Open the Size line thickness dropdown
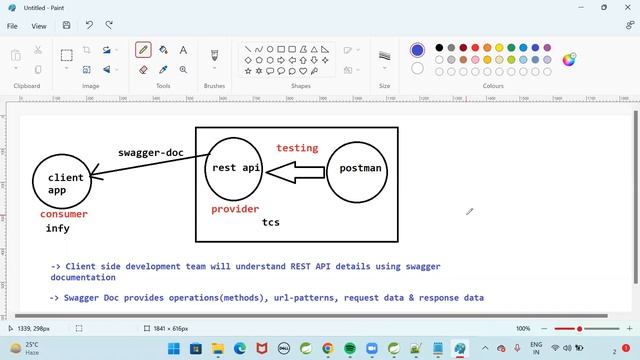Image resolution: width=640 pixels, height=360 pixels. 384,69
